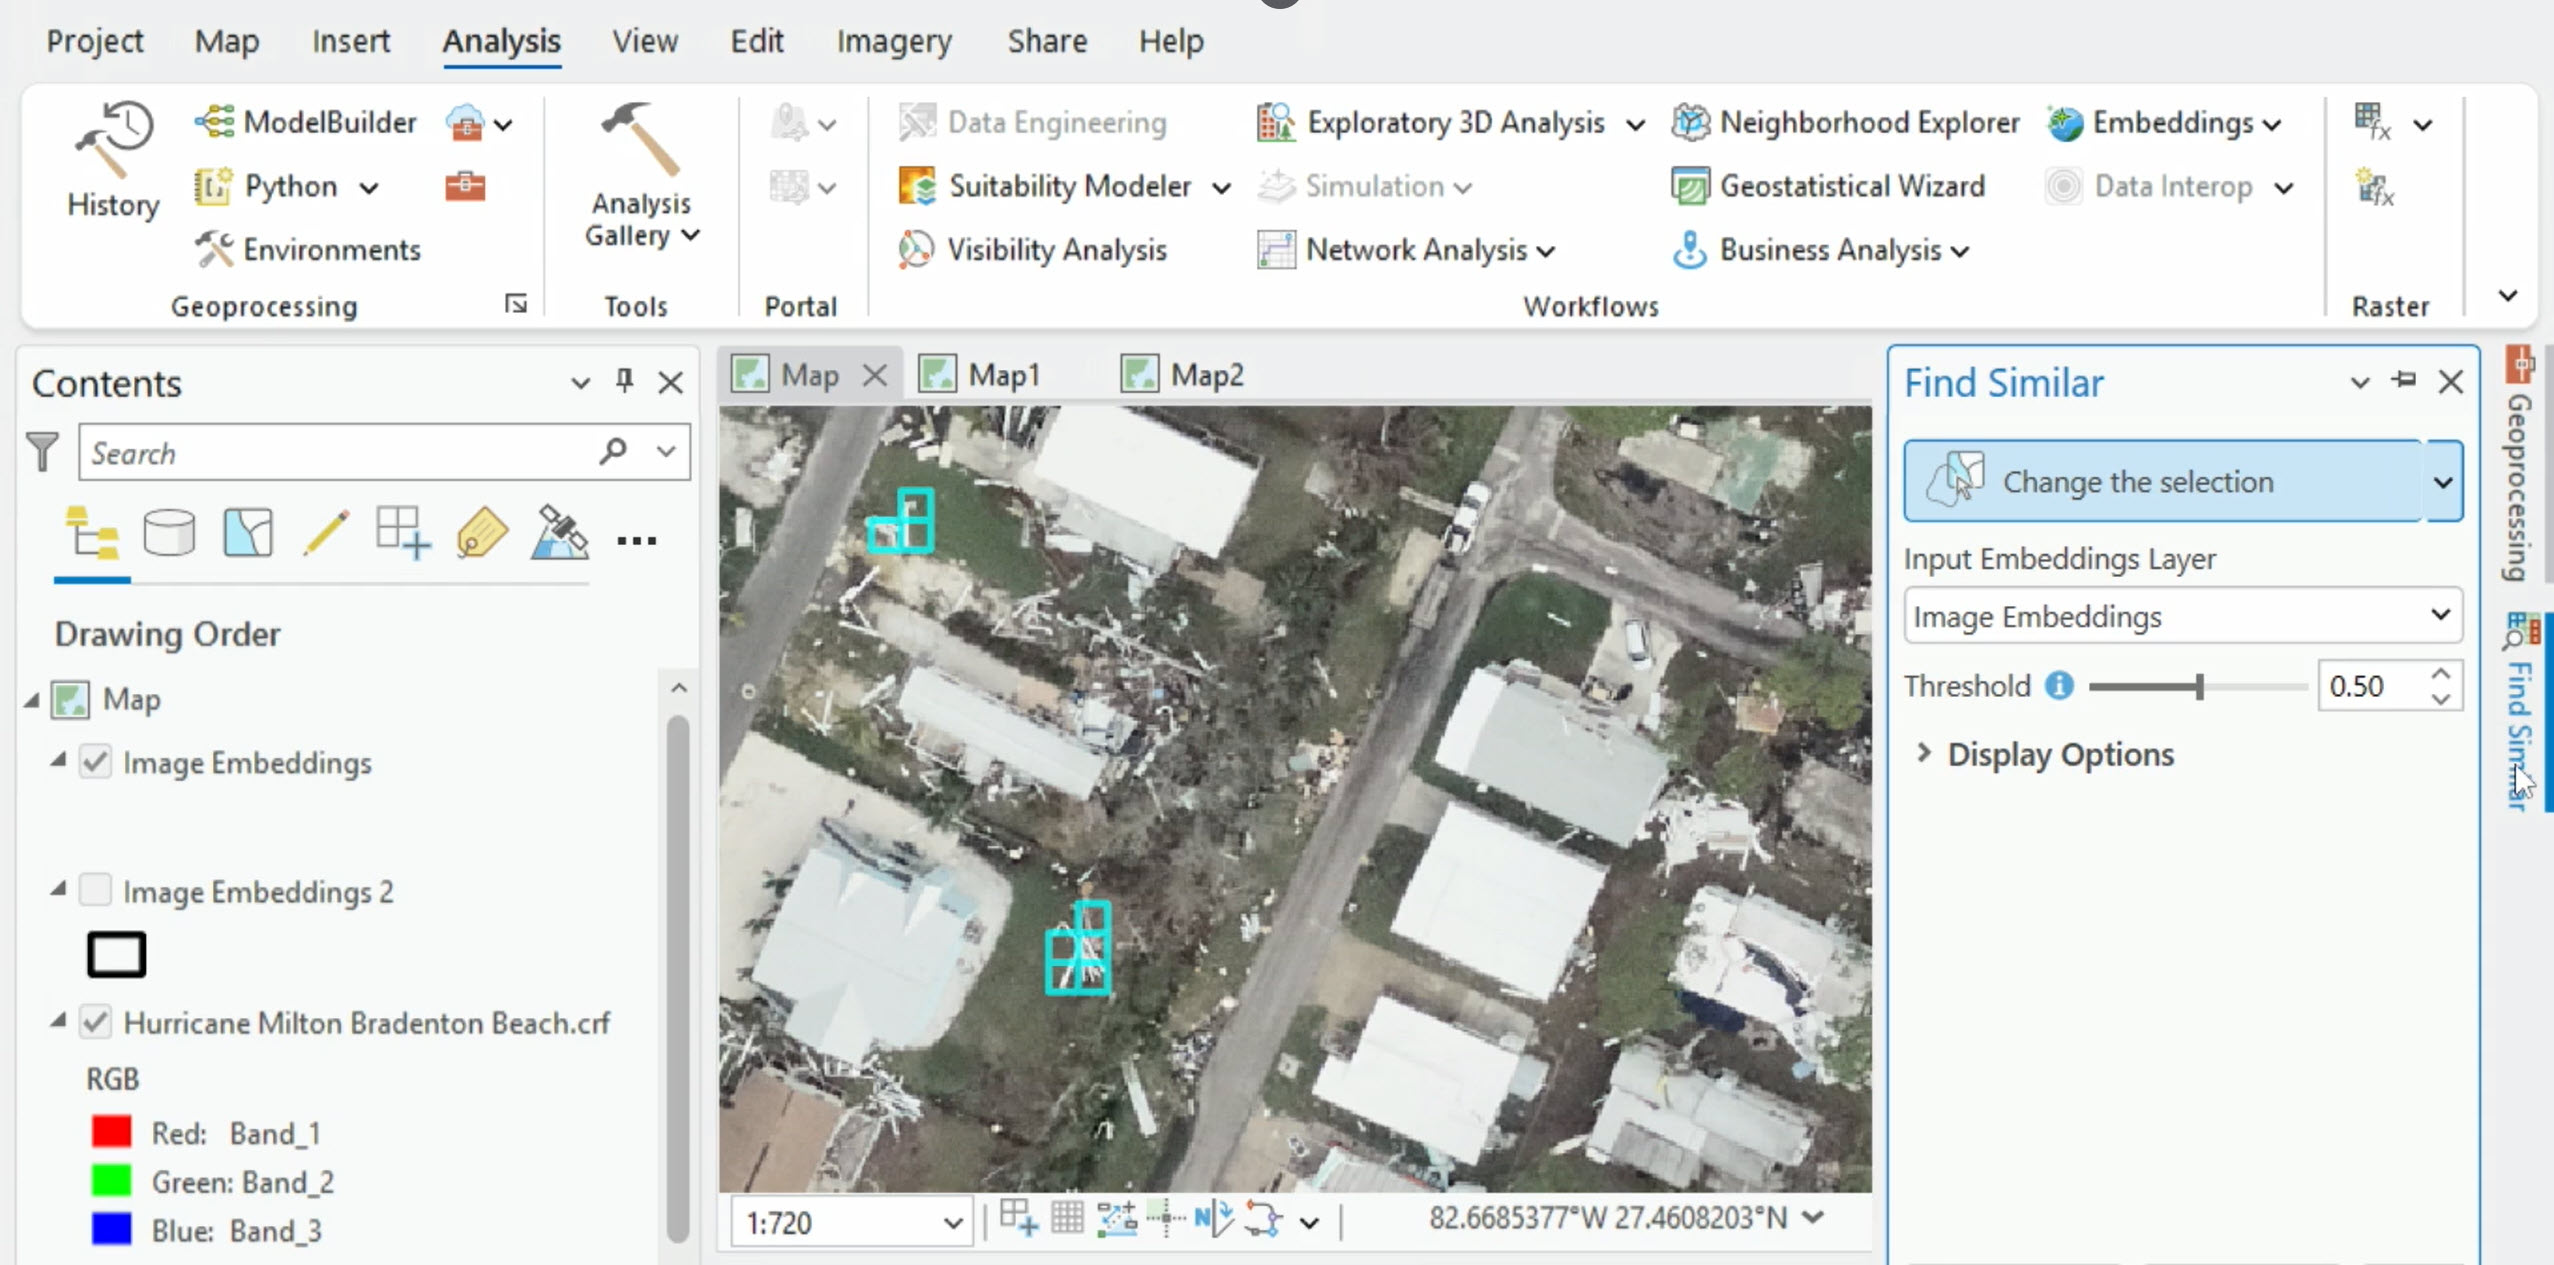Click the List By Editing pencil icon
The height and width of the screenshot is (1265, 2554).
point(326,533)
